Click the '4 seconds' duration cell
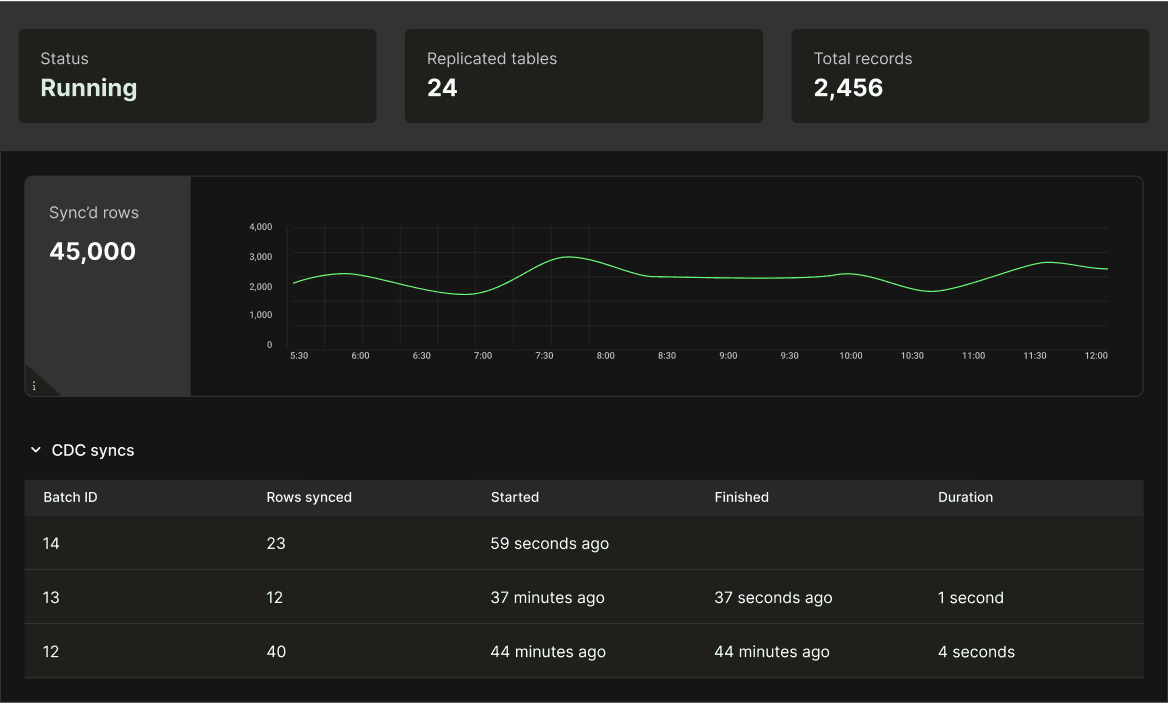The height and width of the screenshot is (703, 1168). click(976, 652)
